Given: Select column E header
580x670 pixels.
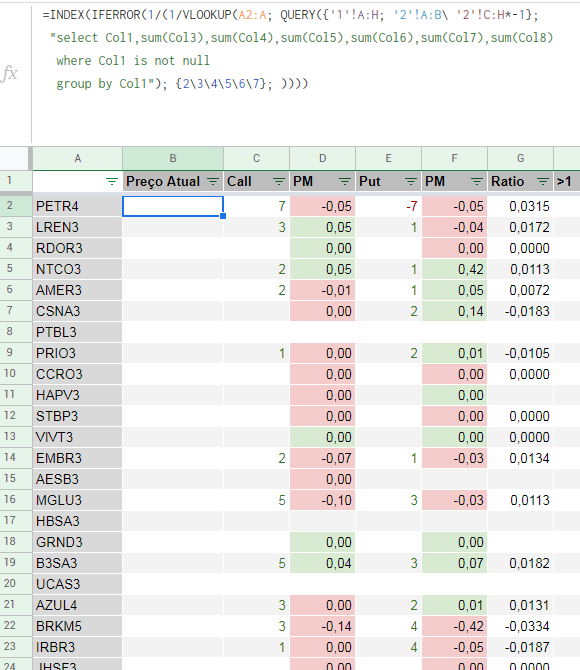Looking at the screenshot, I should point(388,159).
